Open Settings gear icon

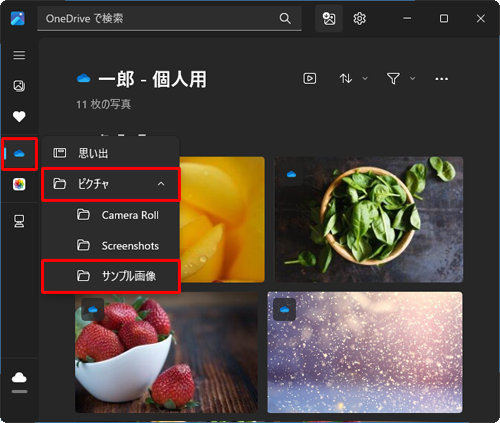point(359,18)
